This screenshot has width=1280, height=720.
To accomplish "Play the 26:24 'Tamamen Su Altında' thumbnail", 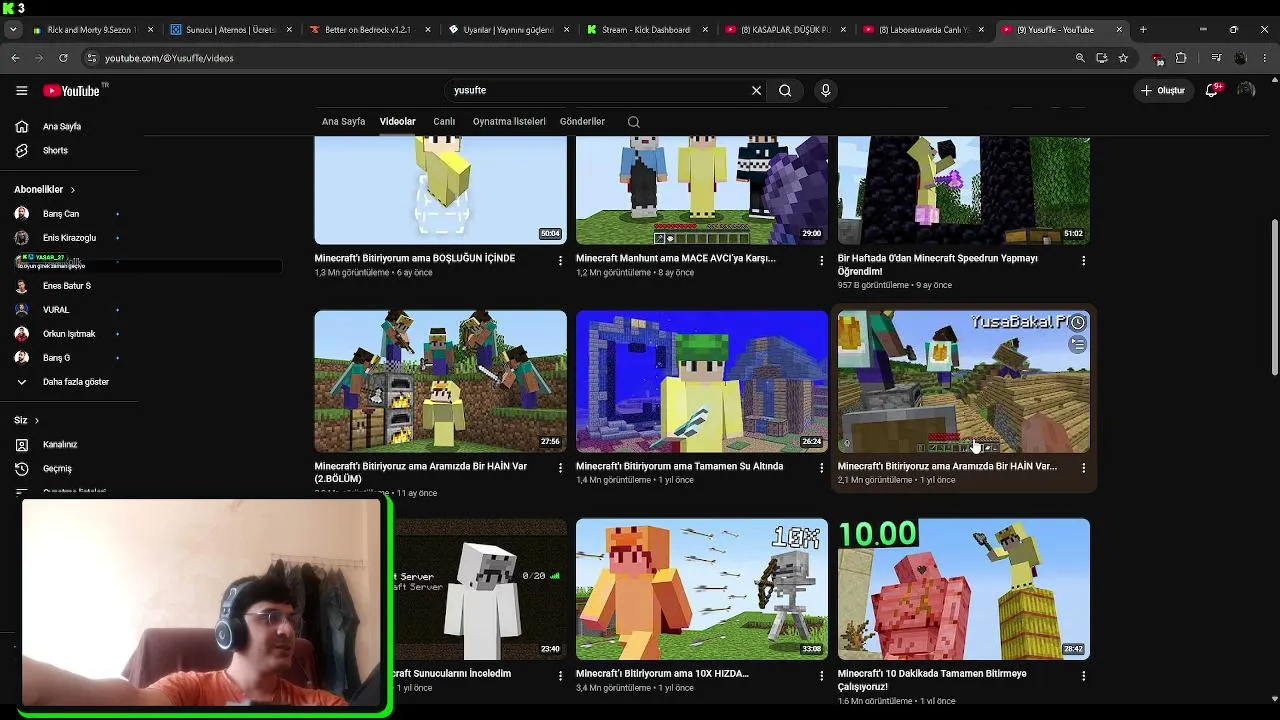I will point(702,381).
